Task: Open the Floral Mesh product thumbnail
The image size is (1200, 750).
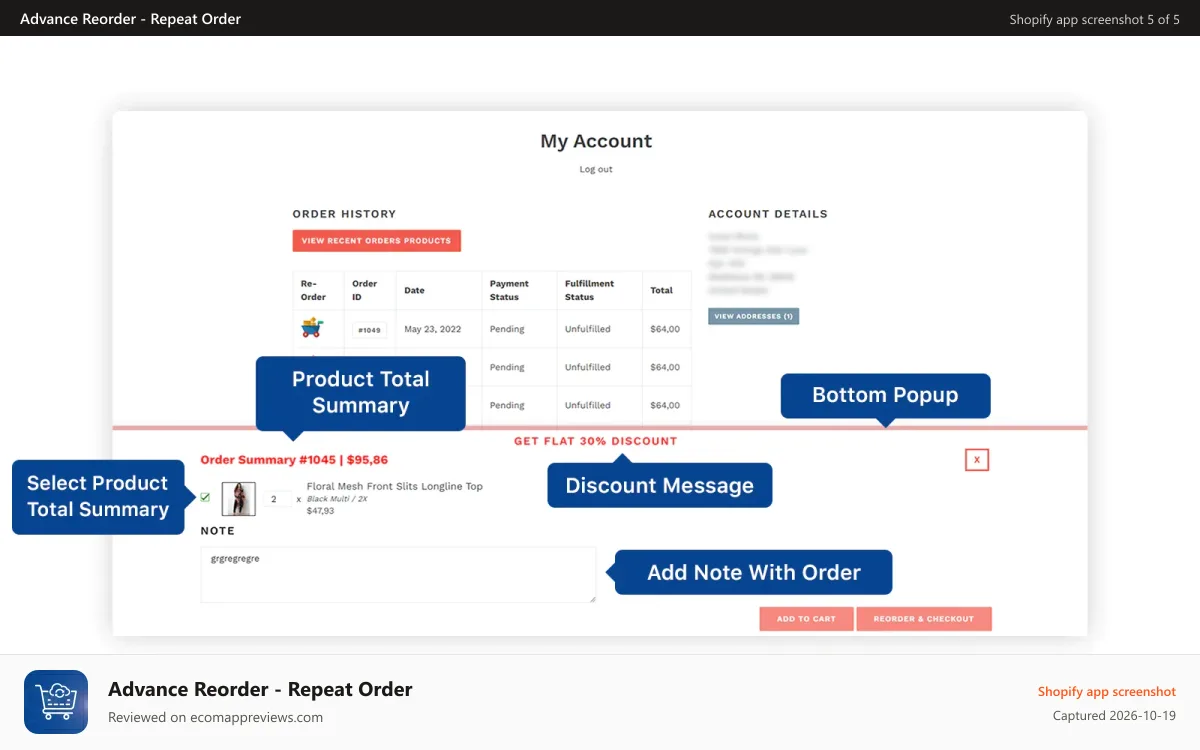Action: [x=238, y=498]
